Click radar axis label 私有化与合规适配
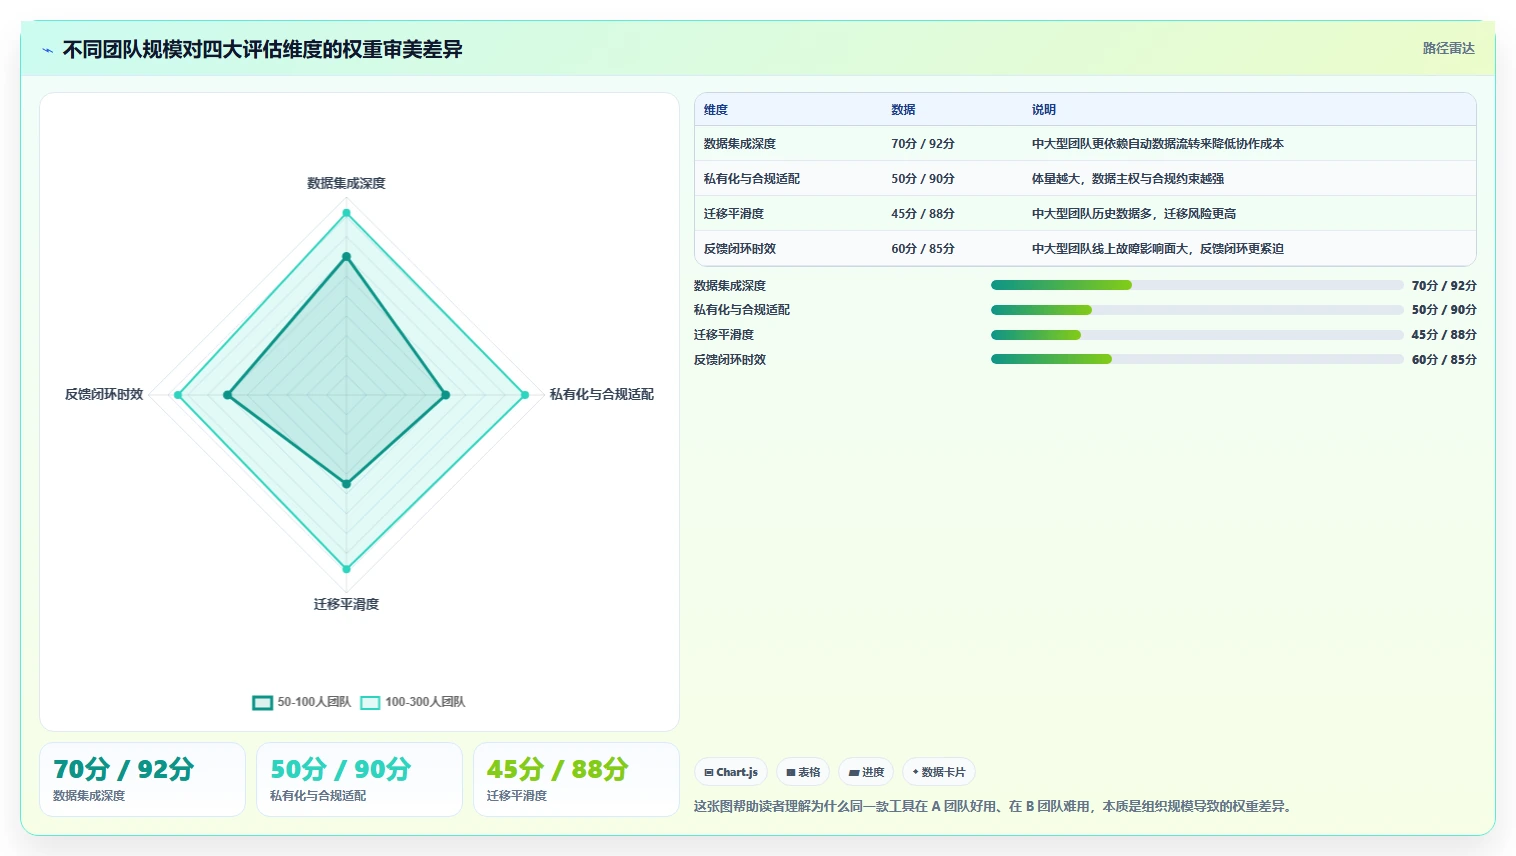The image size is (1516, 856). [602, 394]
